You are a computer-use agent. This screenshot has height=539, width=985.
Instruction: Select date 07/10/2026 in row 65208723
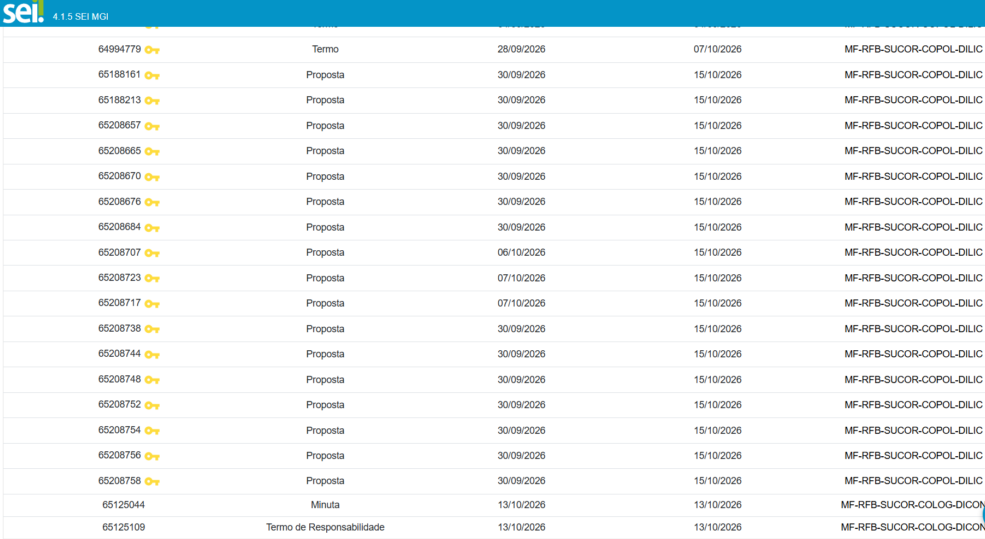pos(521,278)
